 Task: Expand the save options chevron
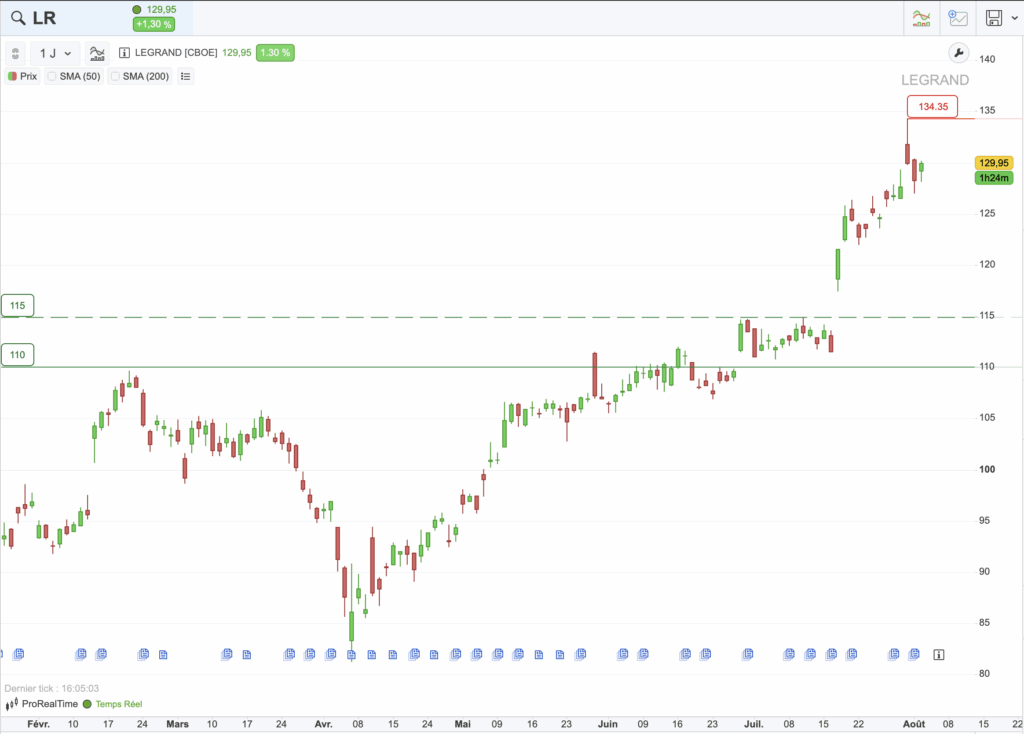(1013, 18)
